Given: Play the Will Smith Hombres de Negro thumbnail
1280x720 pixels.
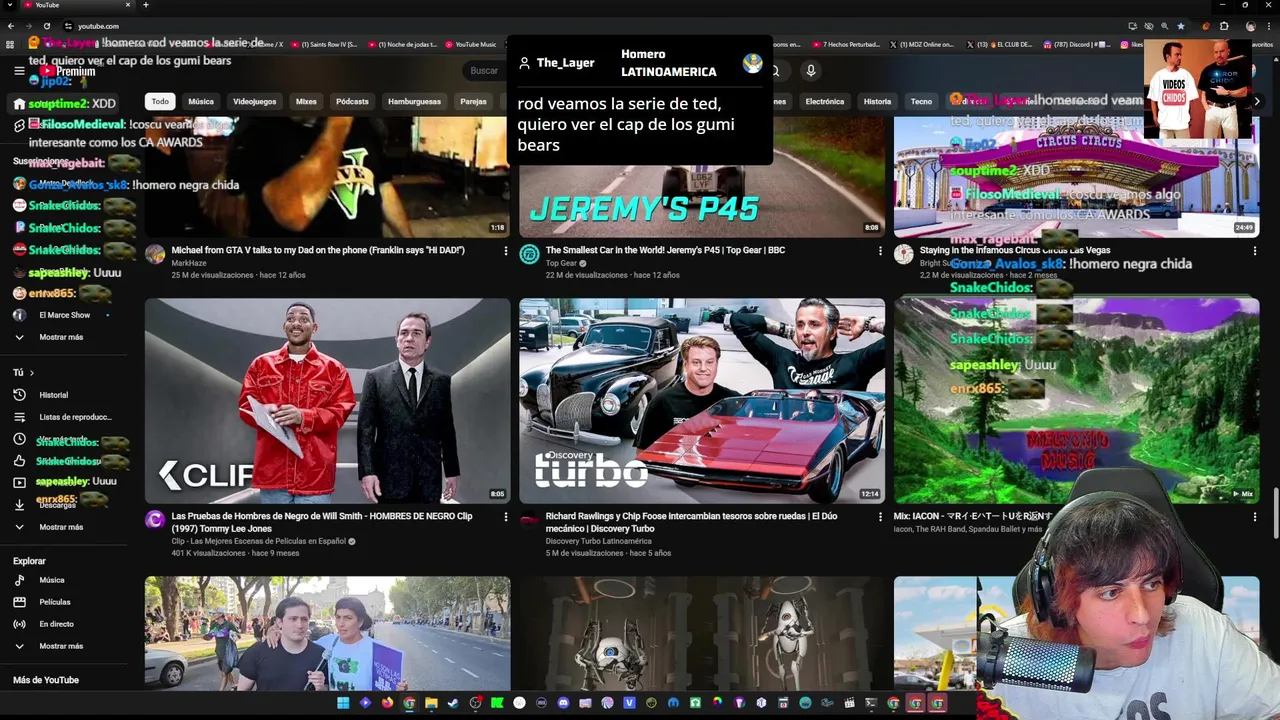Looking at the screenshot, I should [x=327, y=400].
